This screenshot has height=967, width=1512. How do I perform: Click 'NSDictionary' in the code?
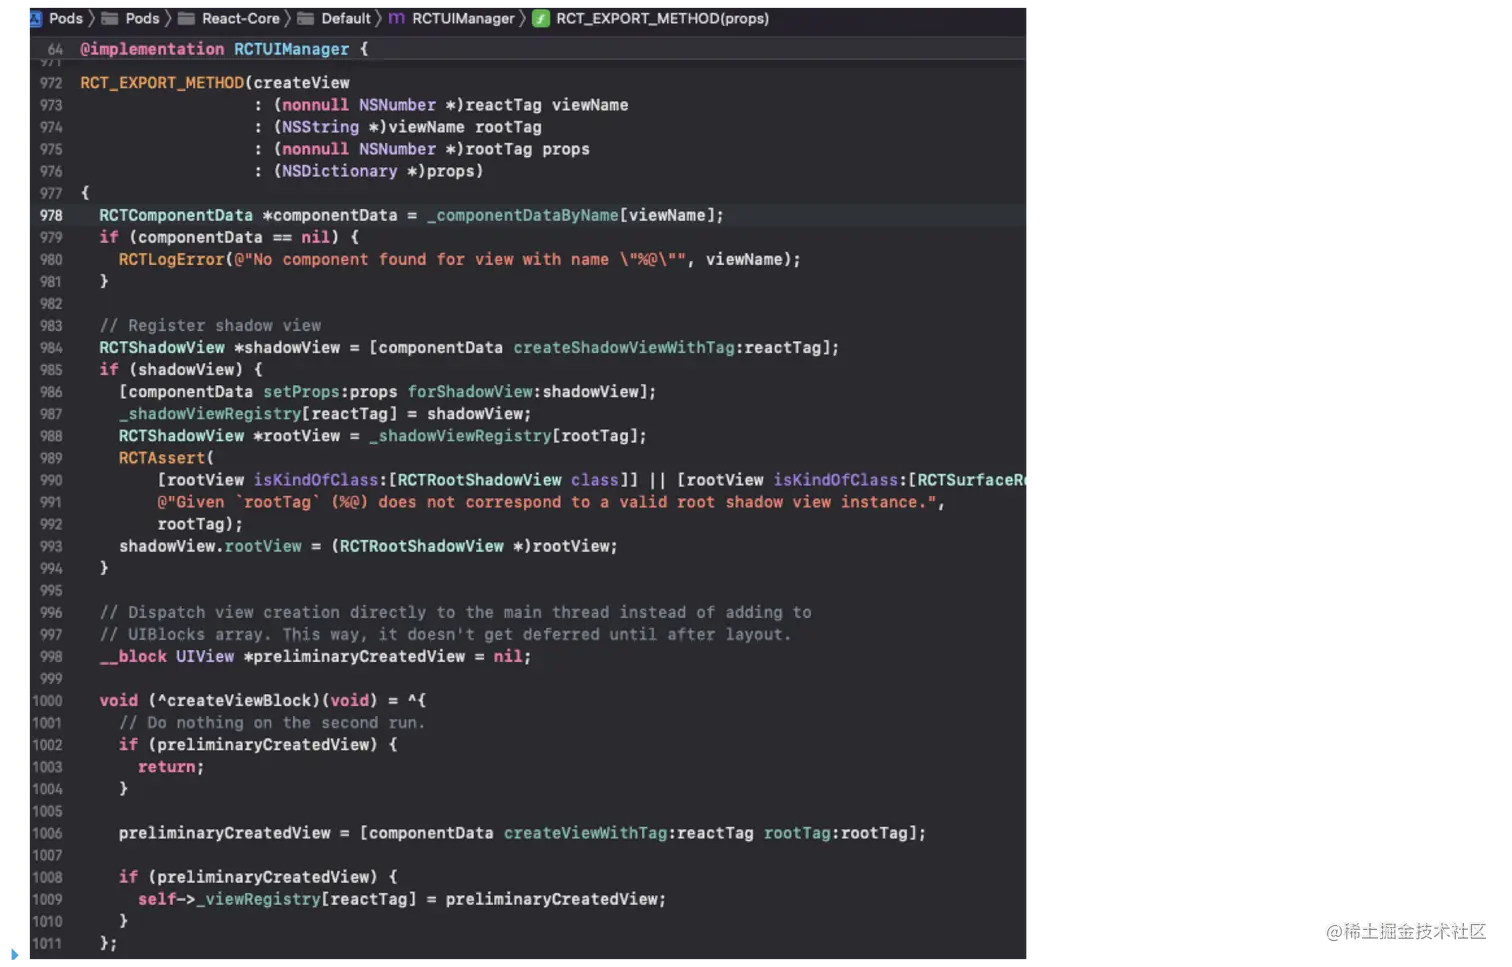pyautogui.click(x=339, y=171)
